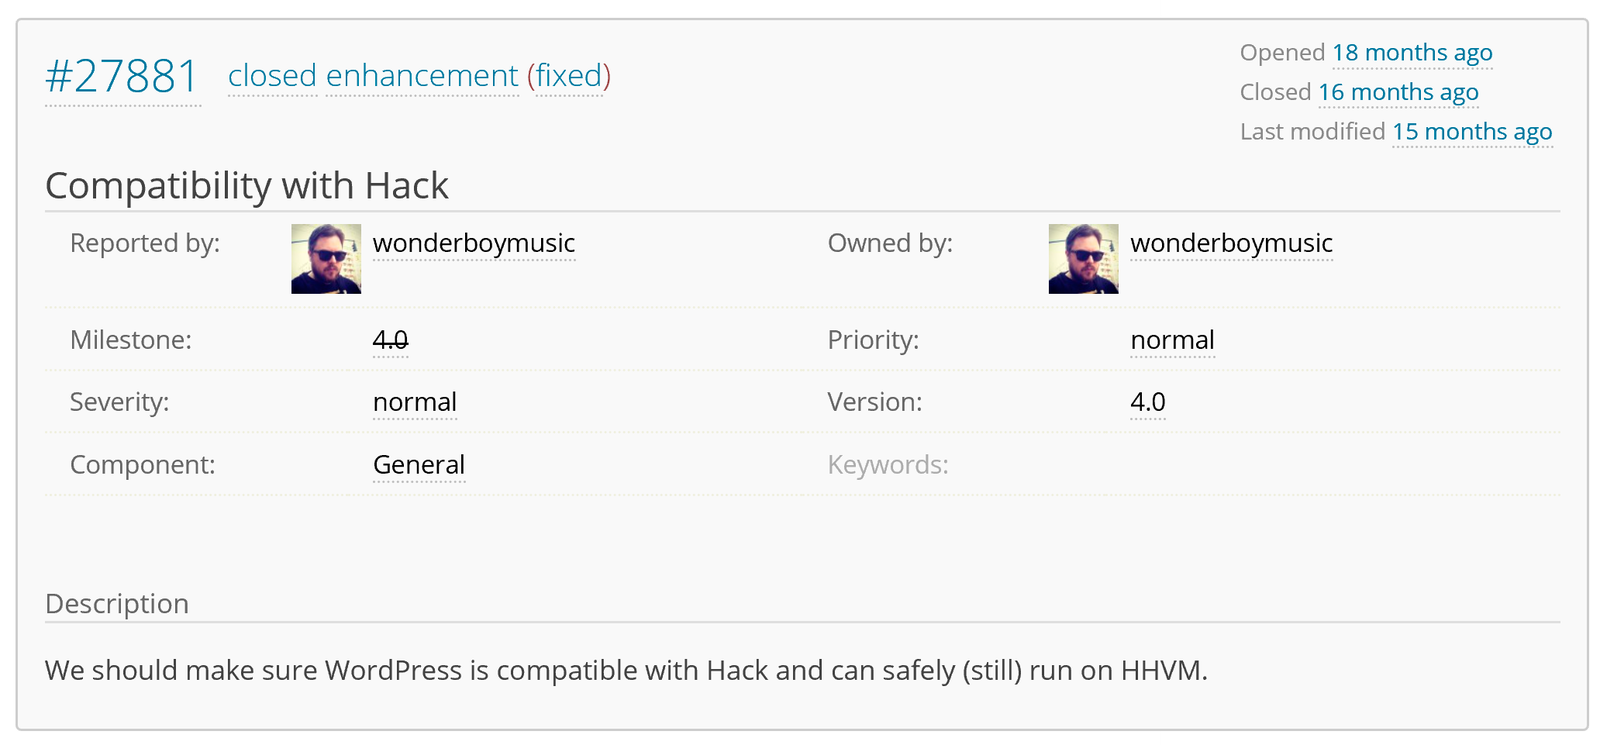
Task: Open reporter wonderboymusic's profile link
Action: 474,243
